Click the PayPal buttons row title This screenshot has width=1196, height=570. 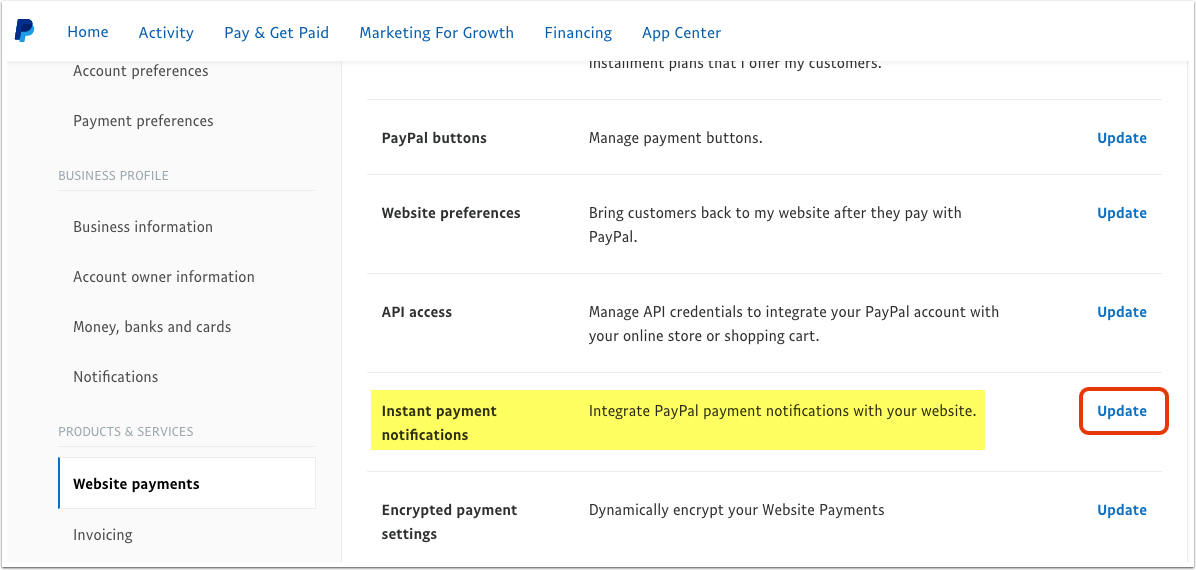point(434,138)
